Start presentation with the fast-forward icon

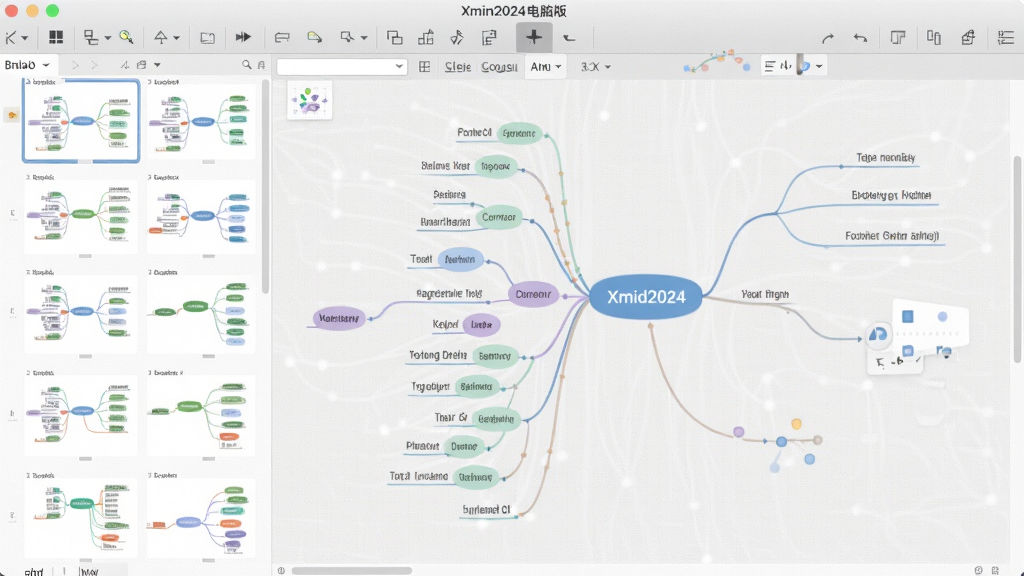243,37
